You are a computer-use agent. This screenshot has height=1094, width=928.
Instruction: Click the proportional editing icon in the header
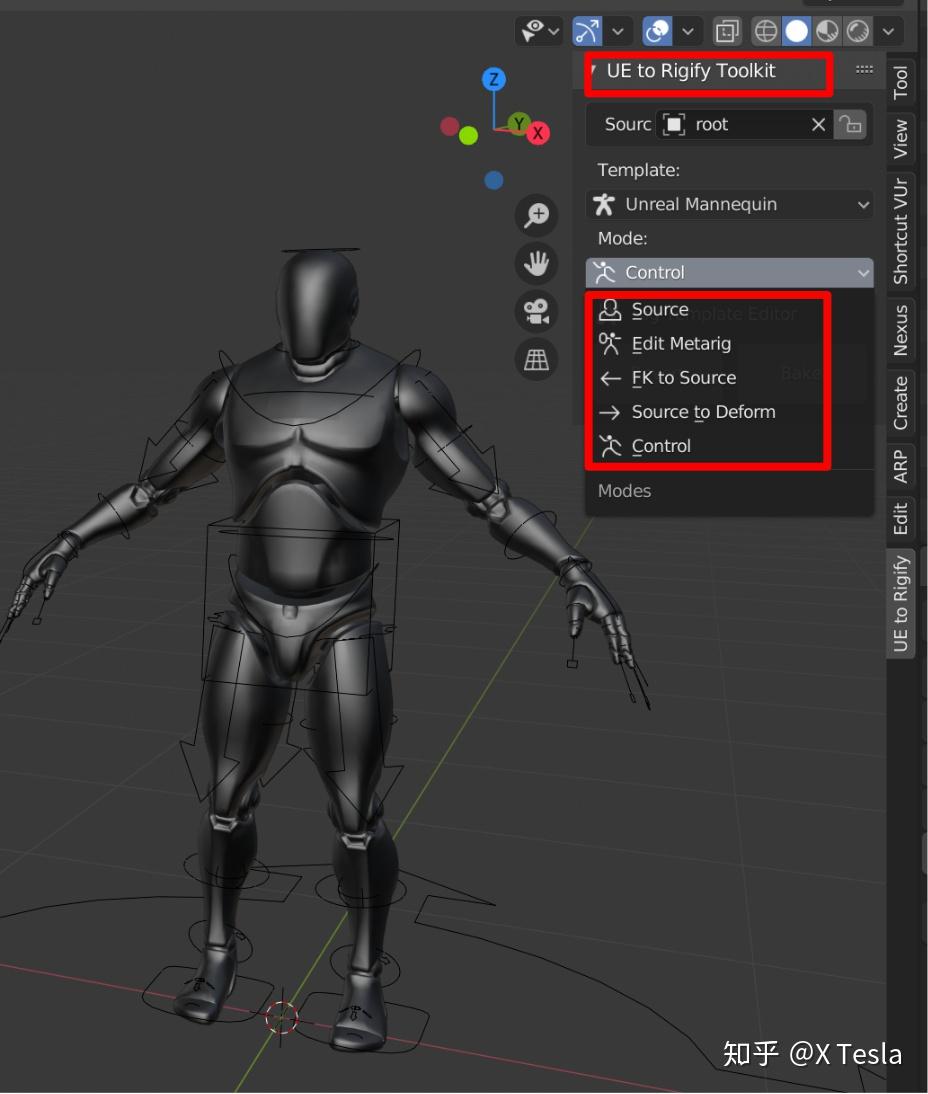(x=657, y=31)
